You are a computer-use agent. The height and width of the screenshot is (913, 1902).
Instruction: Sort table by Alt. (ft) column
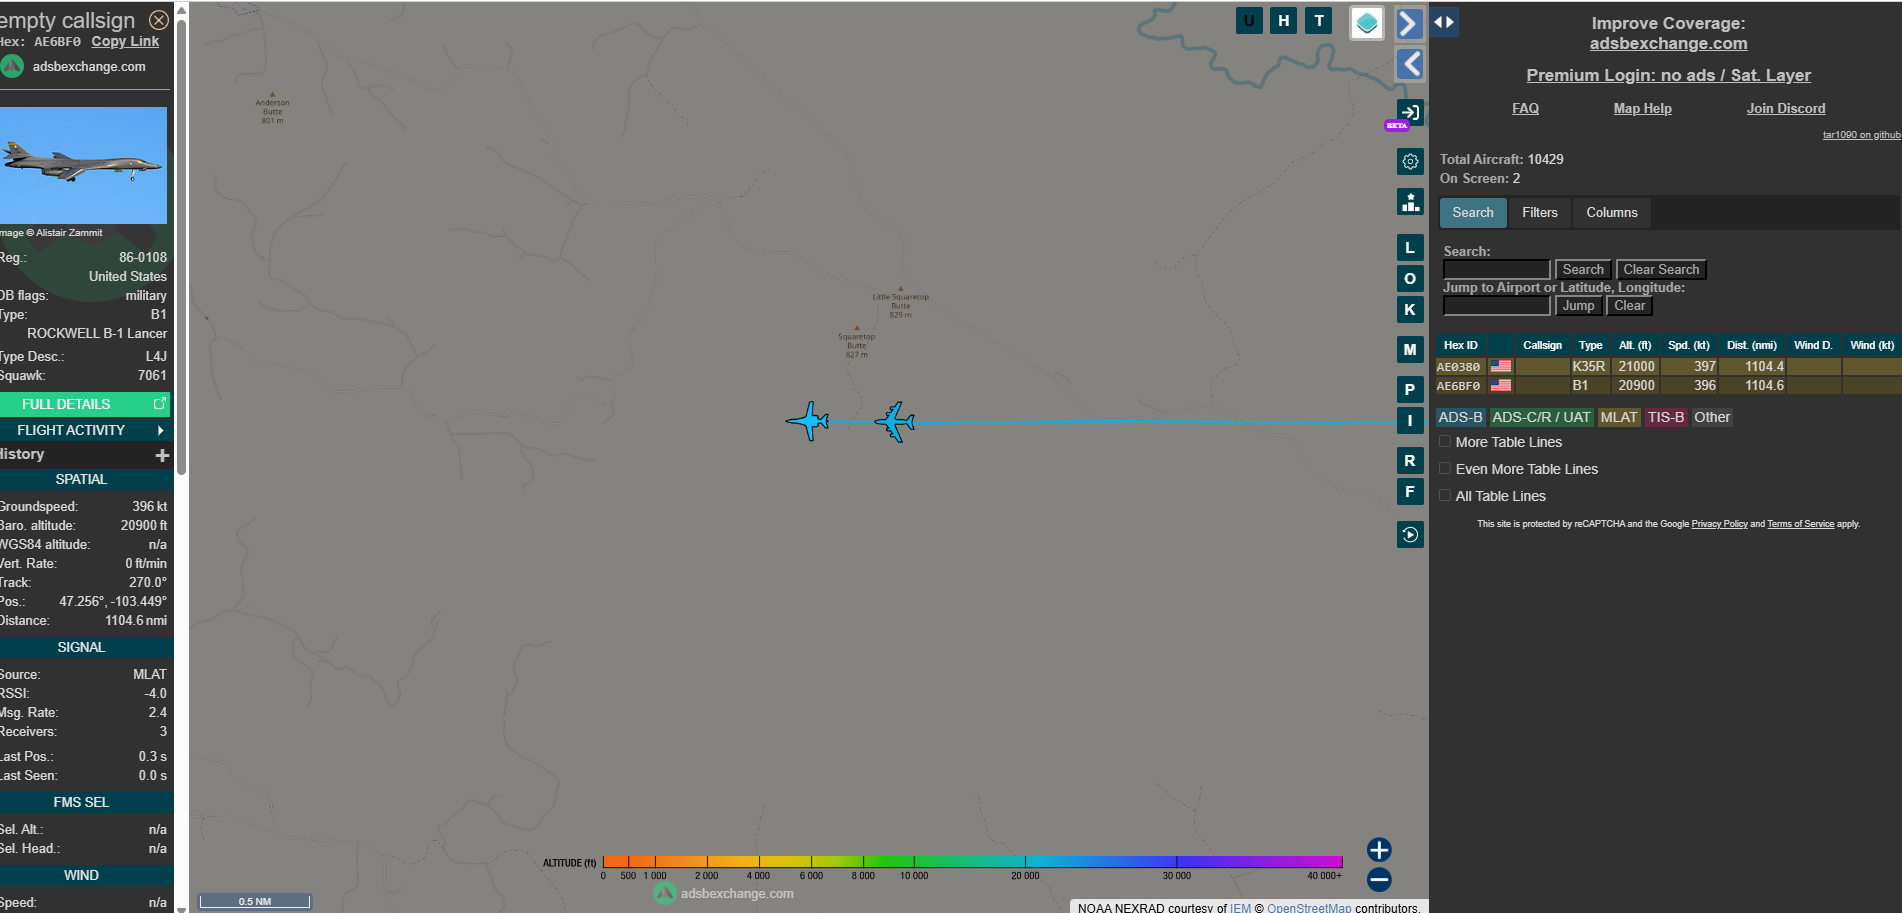(1635, 345)
